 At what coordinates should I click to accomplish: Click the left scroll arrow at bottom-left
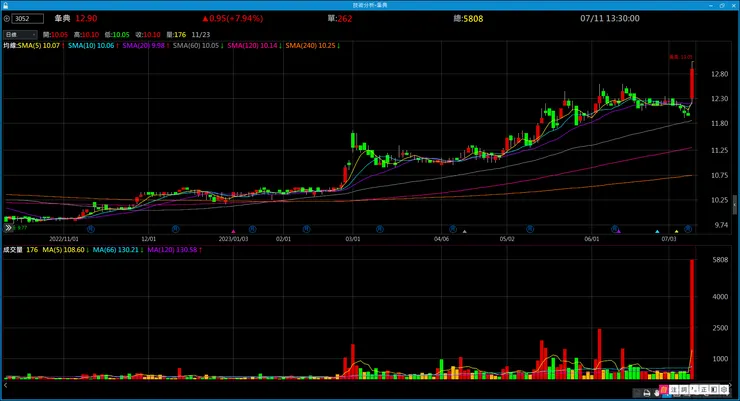[x=5, y=385]
